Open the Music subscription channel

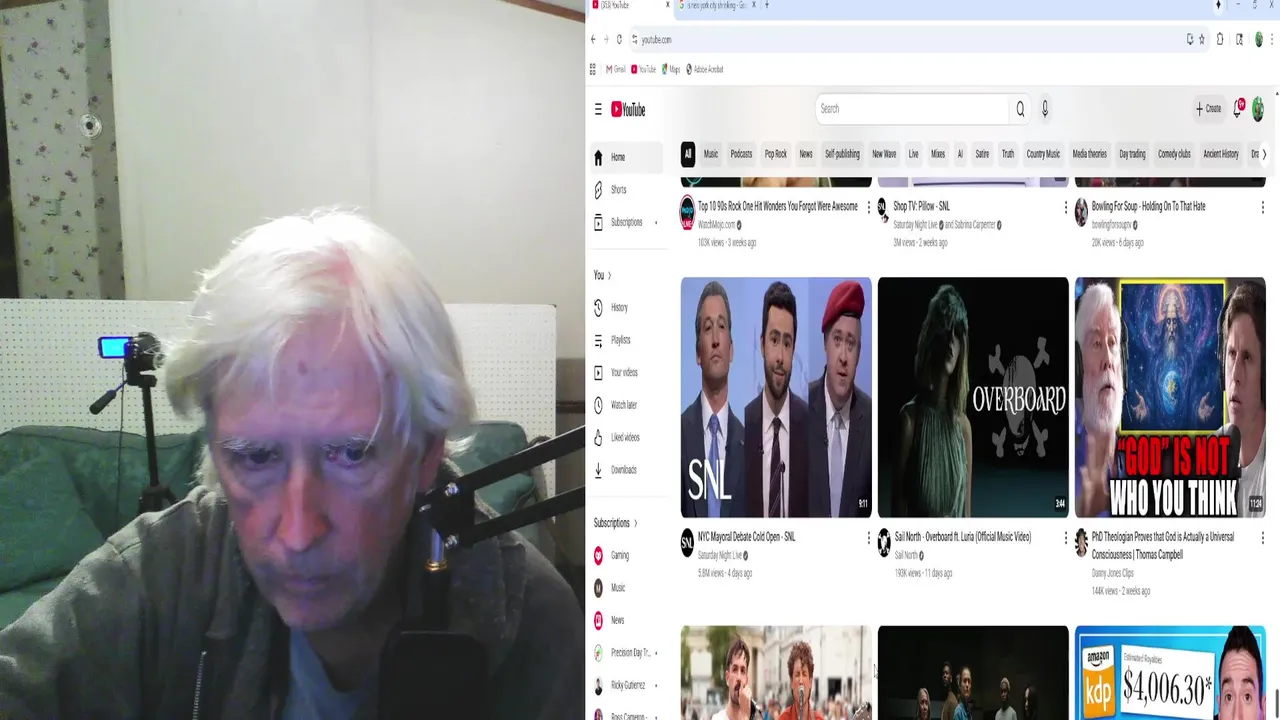626,588
